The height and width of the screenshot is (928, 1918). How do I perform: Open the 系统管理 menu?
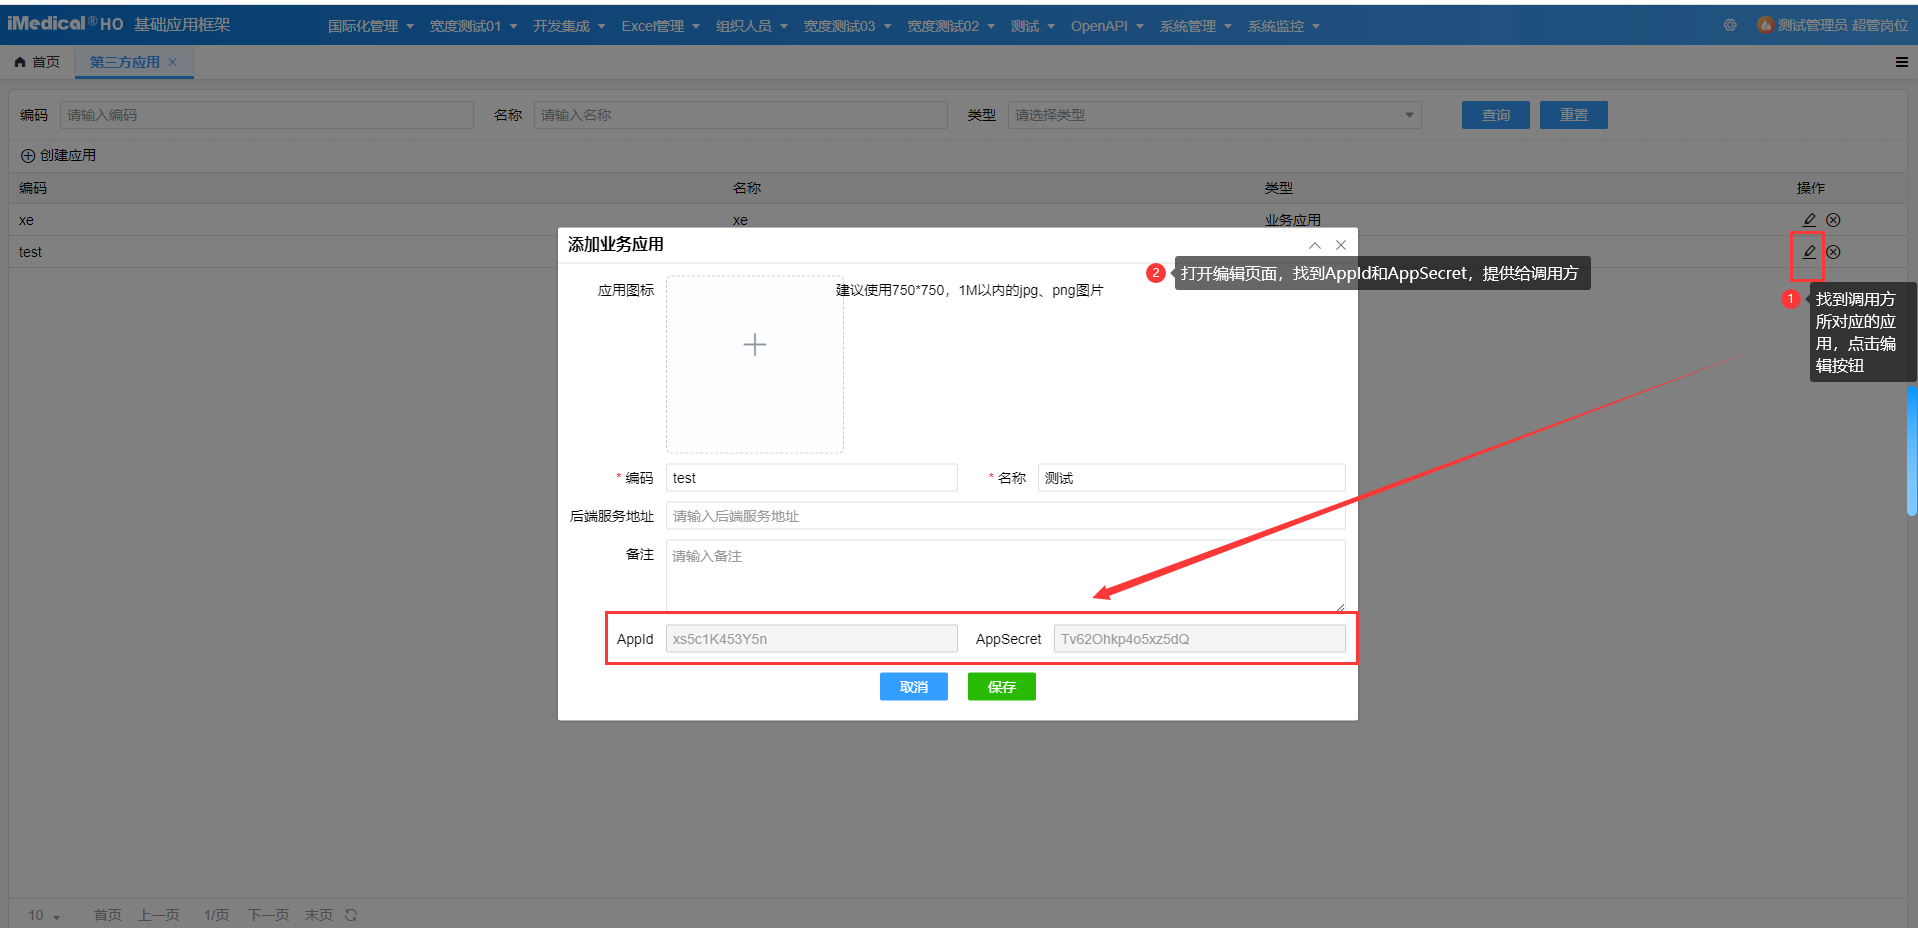pyautogui.click(x=1195, y=26)
